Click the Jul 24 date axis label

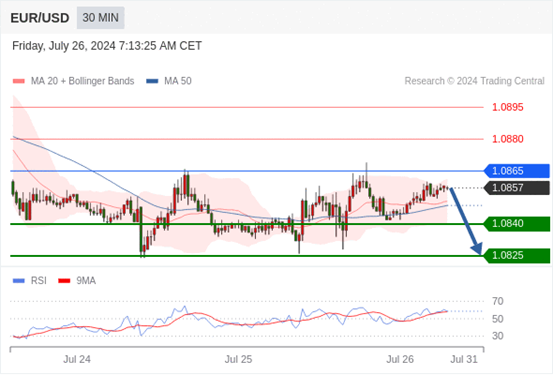click(x=77, y=359)
